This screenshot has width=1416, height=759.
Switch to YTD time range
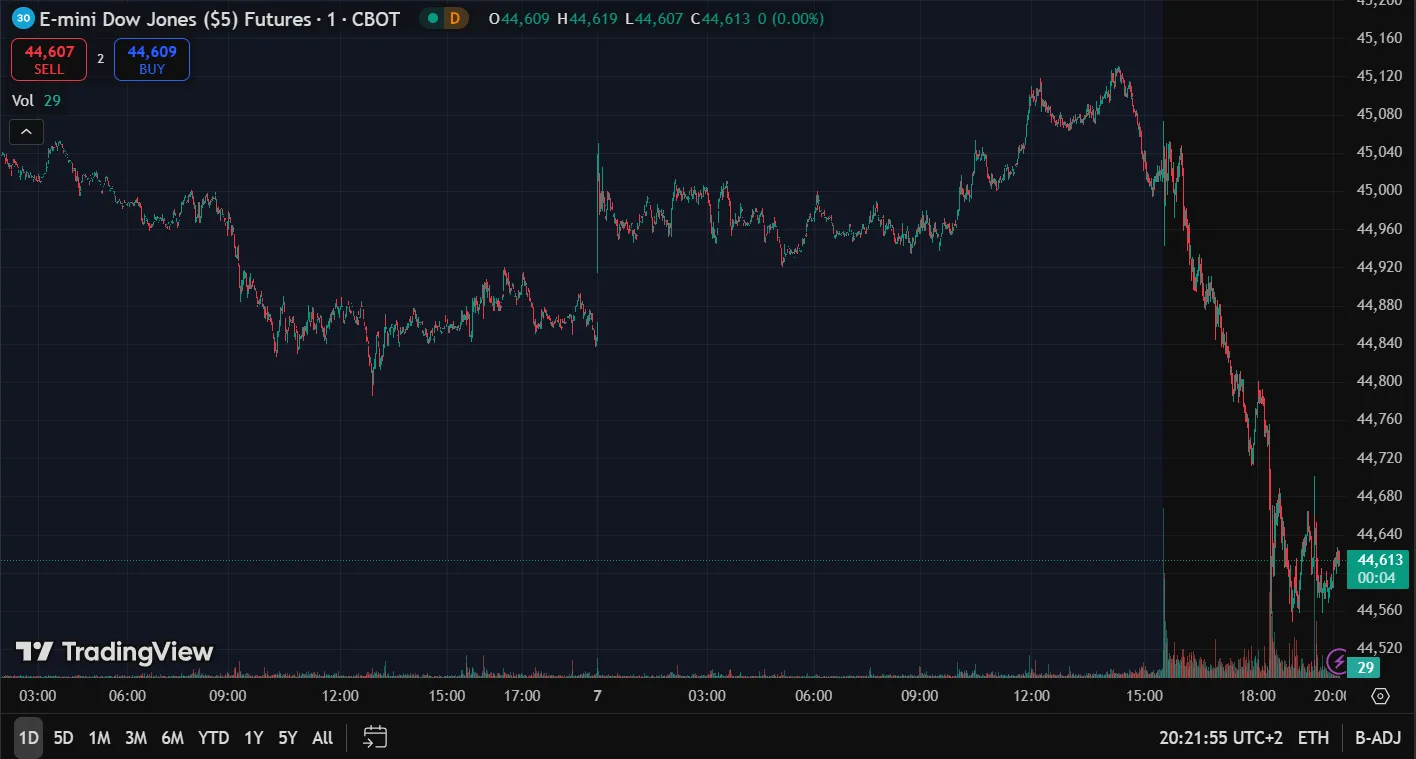213,738
